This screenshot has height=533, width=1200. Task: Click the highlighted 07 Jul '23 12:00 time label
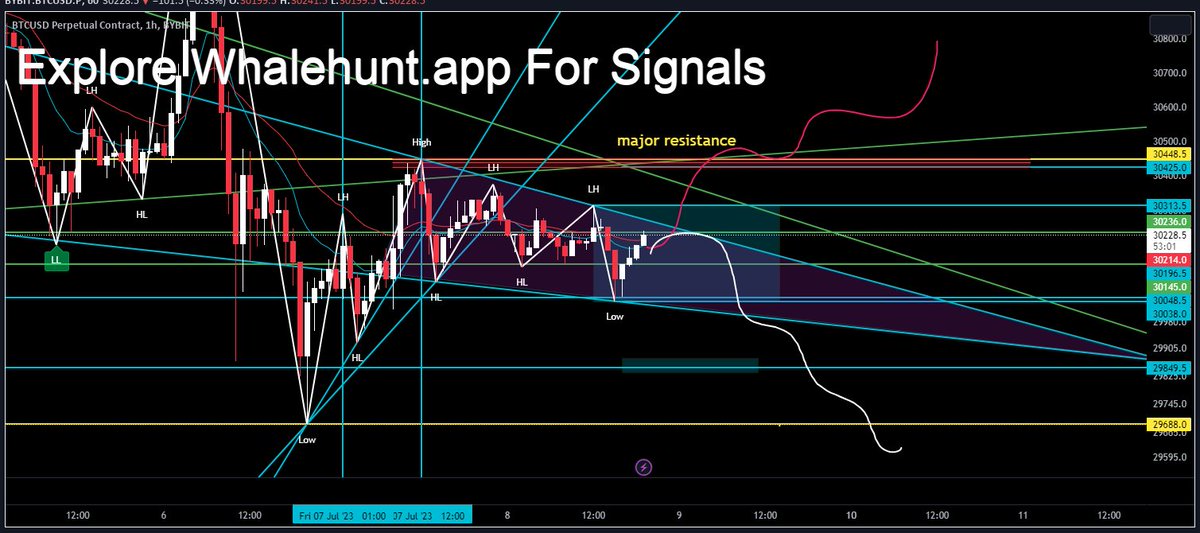point(430,515)
